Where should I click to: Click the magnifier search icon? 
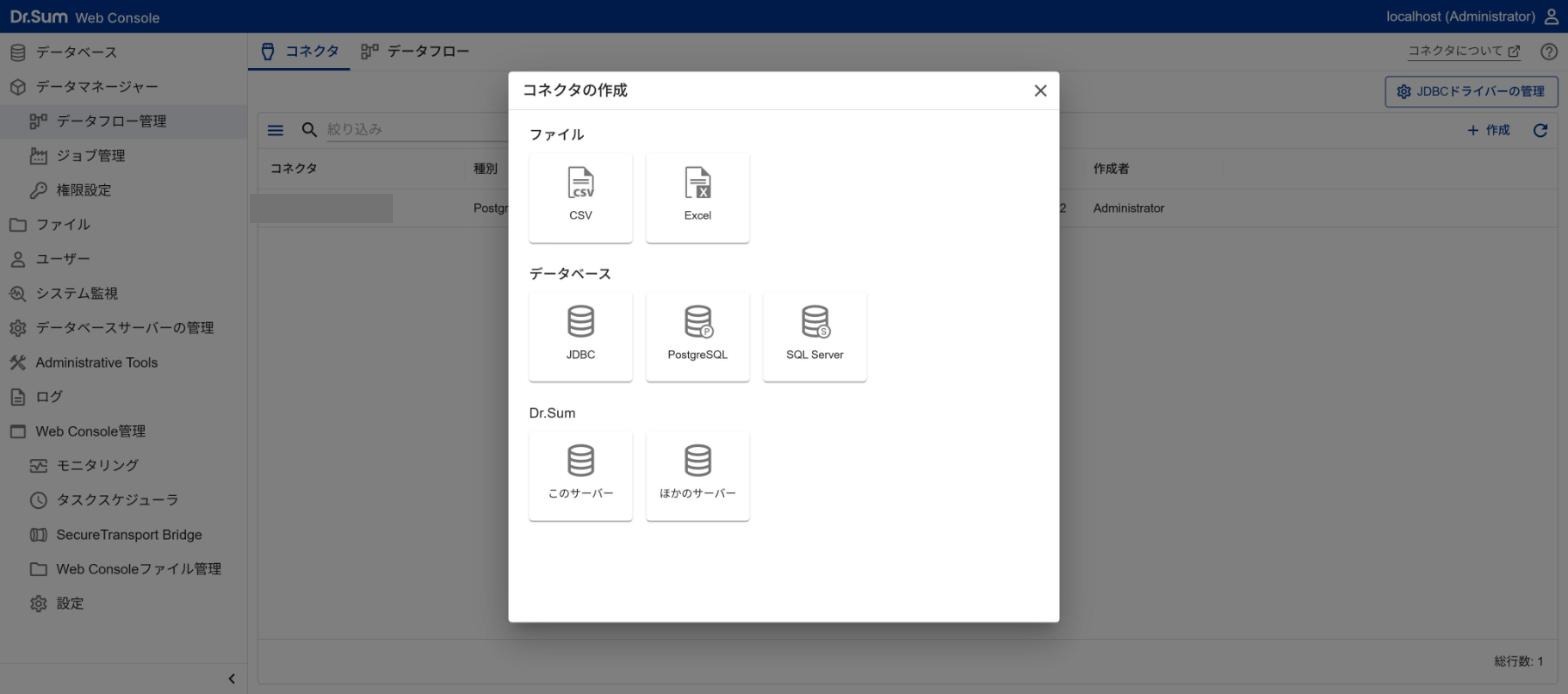coord(309,130)
